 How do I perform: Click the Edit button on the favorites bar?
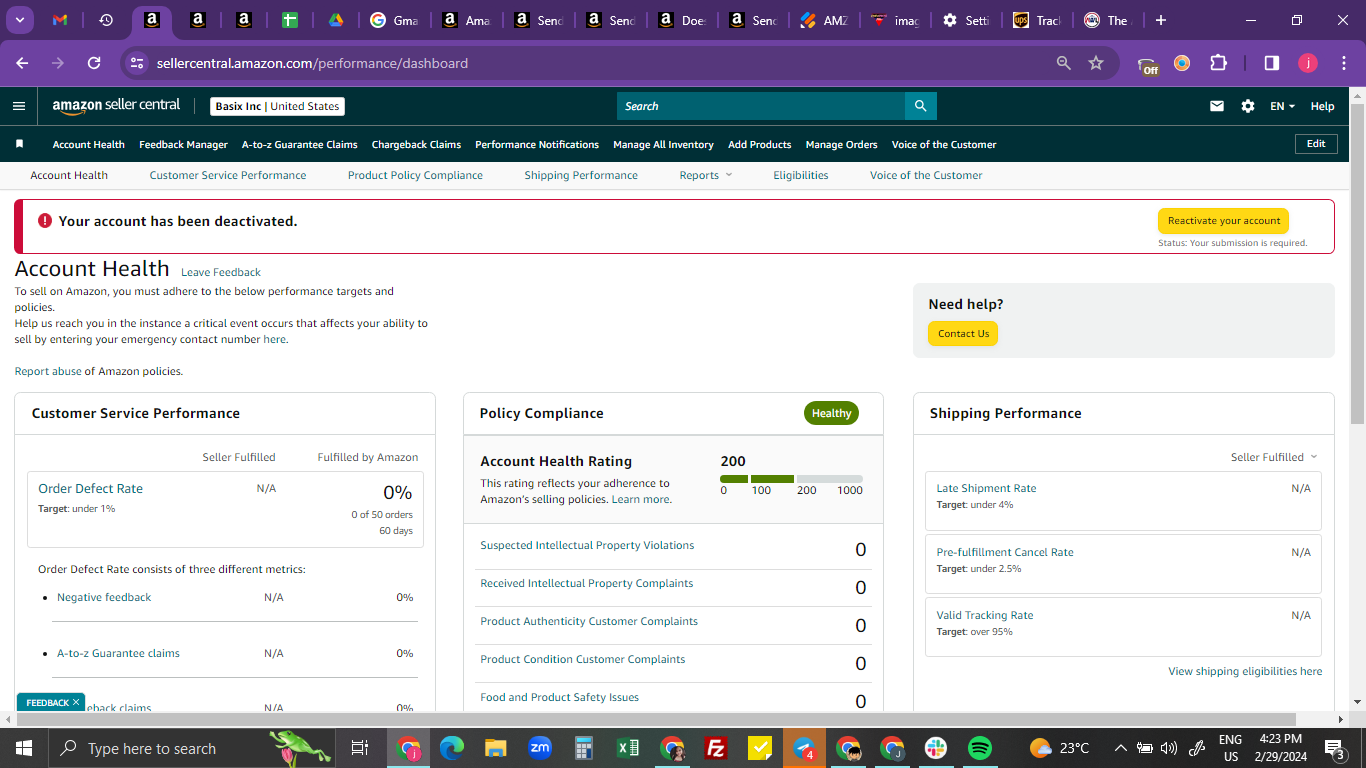tap(1316, 144)
